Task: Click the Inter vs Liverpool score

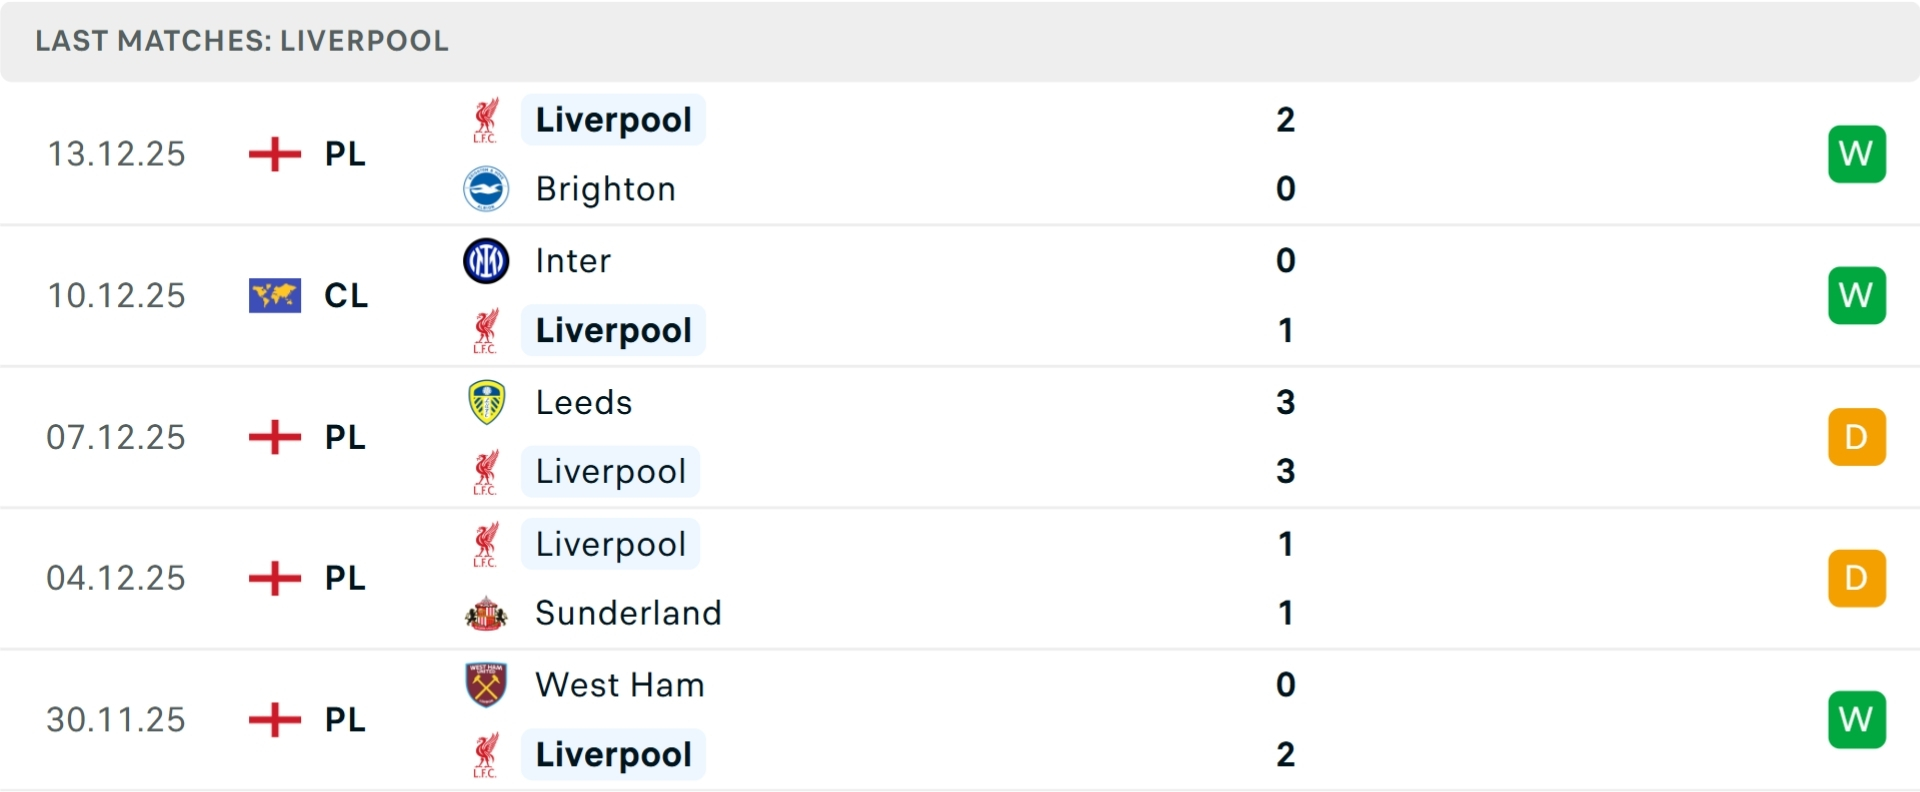Action: 1285,295
